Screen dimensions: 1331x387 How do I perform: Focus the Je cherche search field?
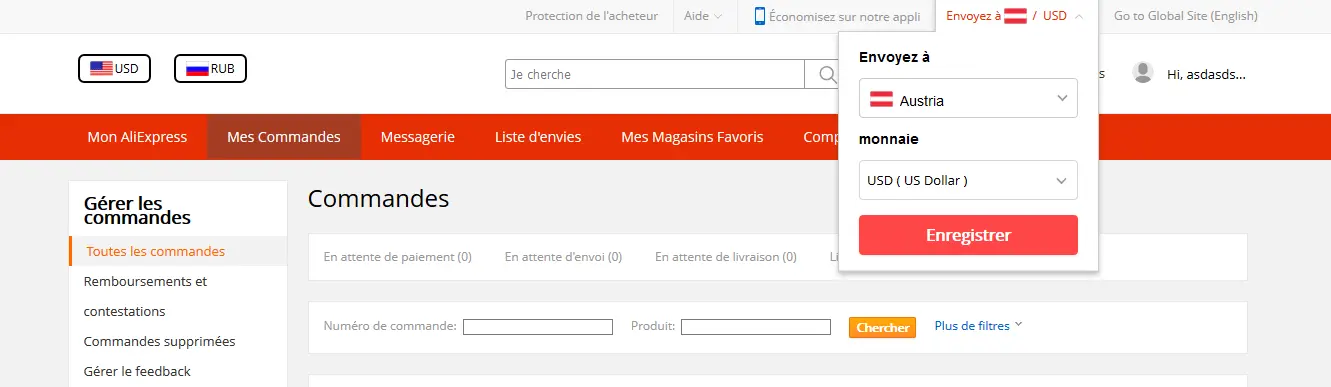click(655, 74)
